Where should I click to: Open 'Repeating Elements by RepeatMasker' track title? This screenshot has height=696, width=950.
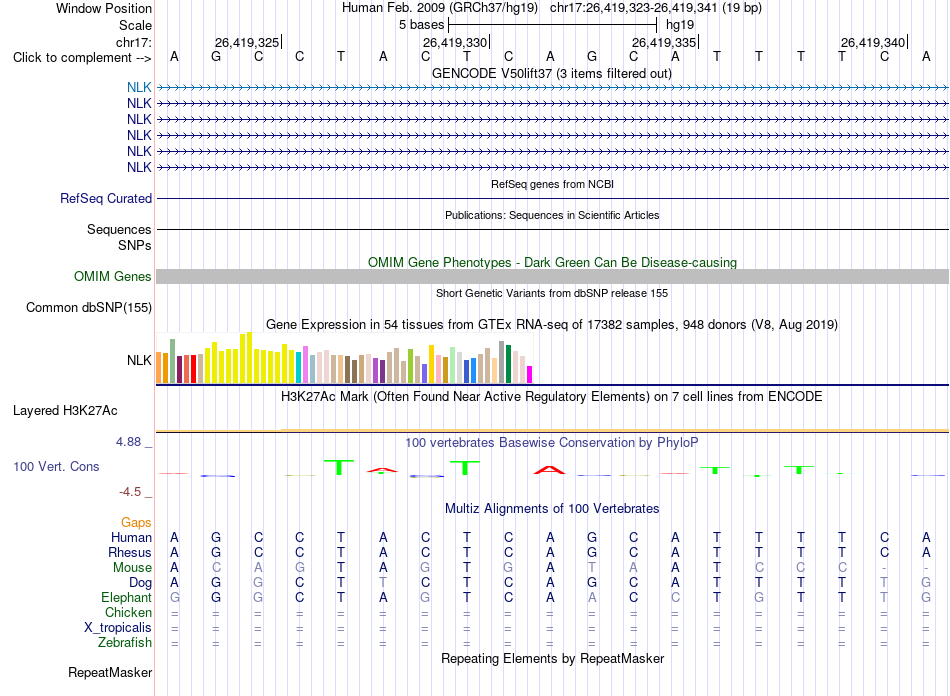(552, 659)
